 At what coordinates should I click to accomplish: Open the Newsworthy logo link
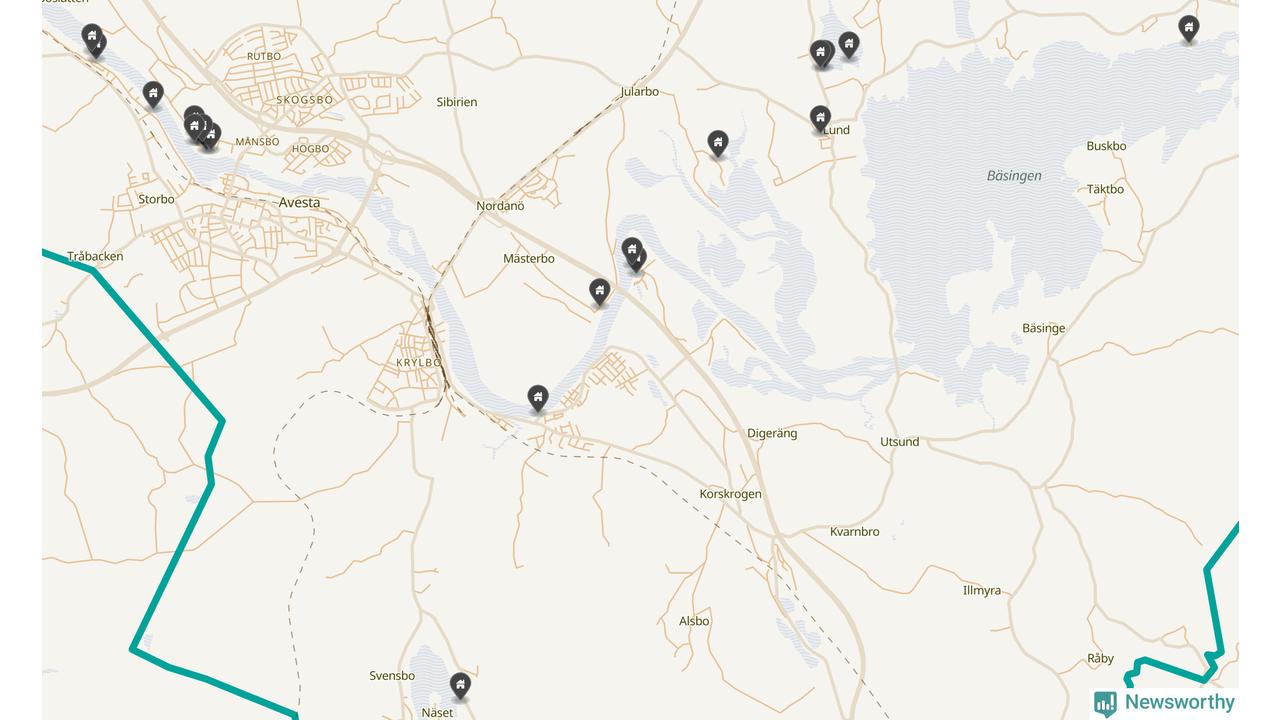1164,703
